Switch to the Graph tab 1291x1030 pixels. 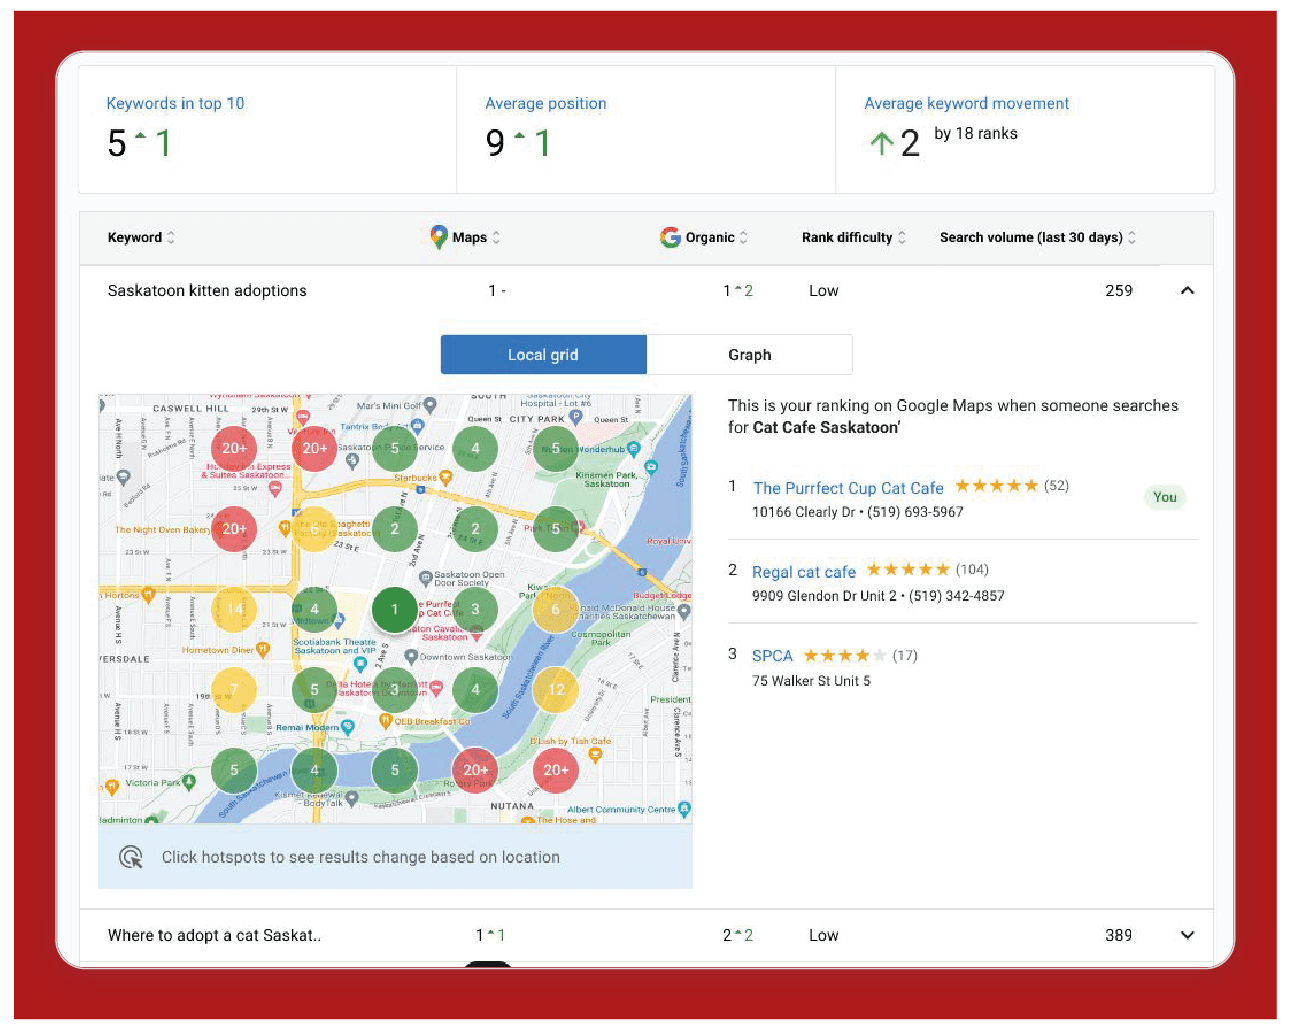point(749,355)
